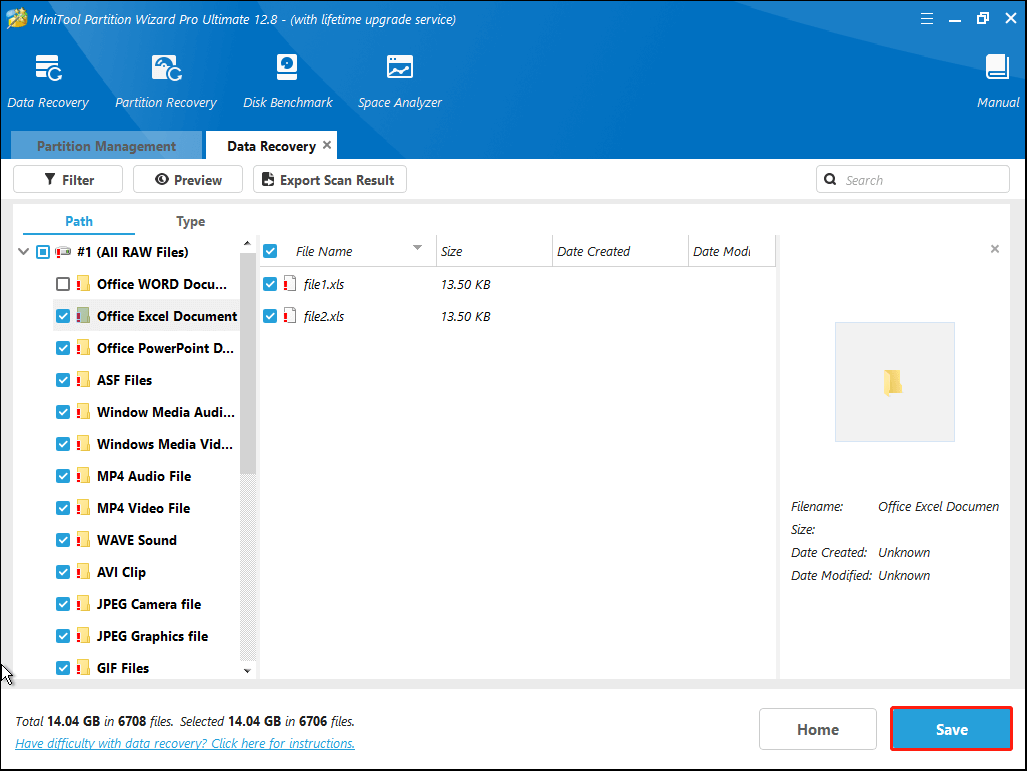
Task: Click the Save button
Action: pyautogui.click(x=950, y=729)
